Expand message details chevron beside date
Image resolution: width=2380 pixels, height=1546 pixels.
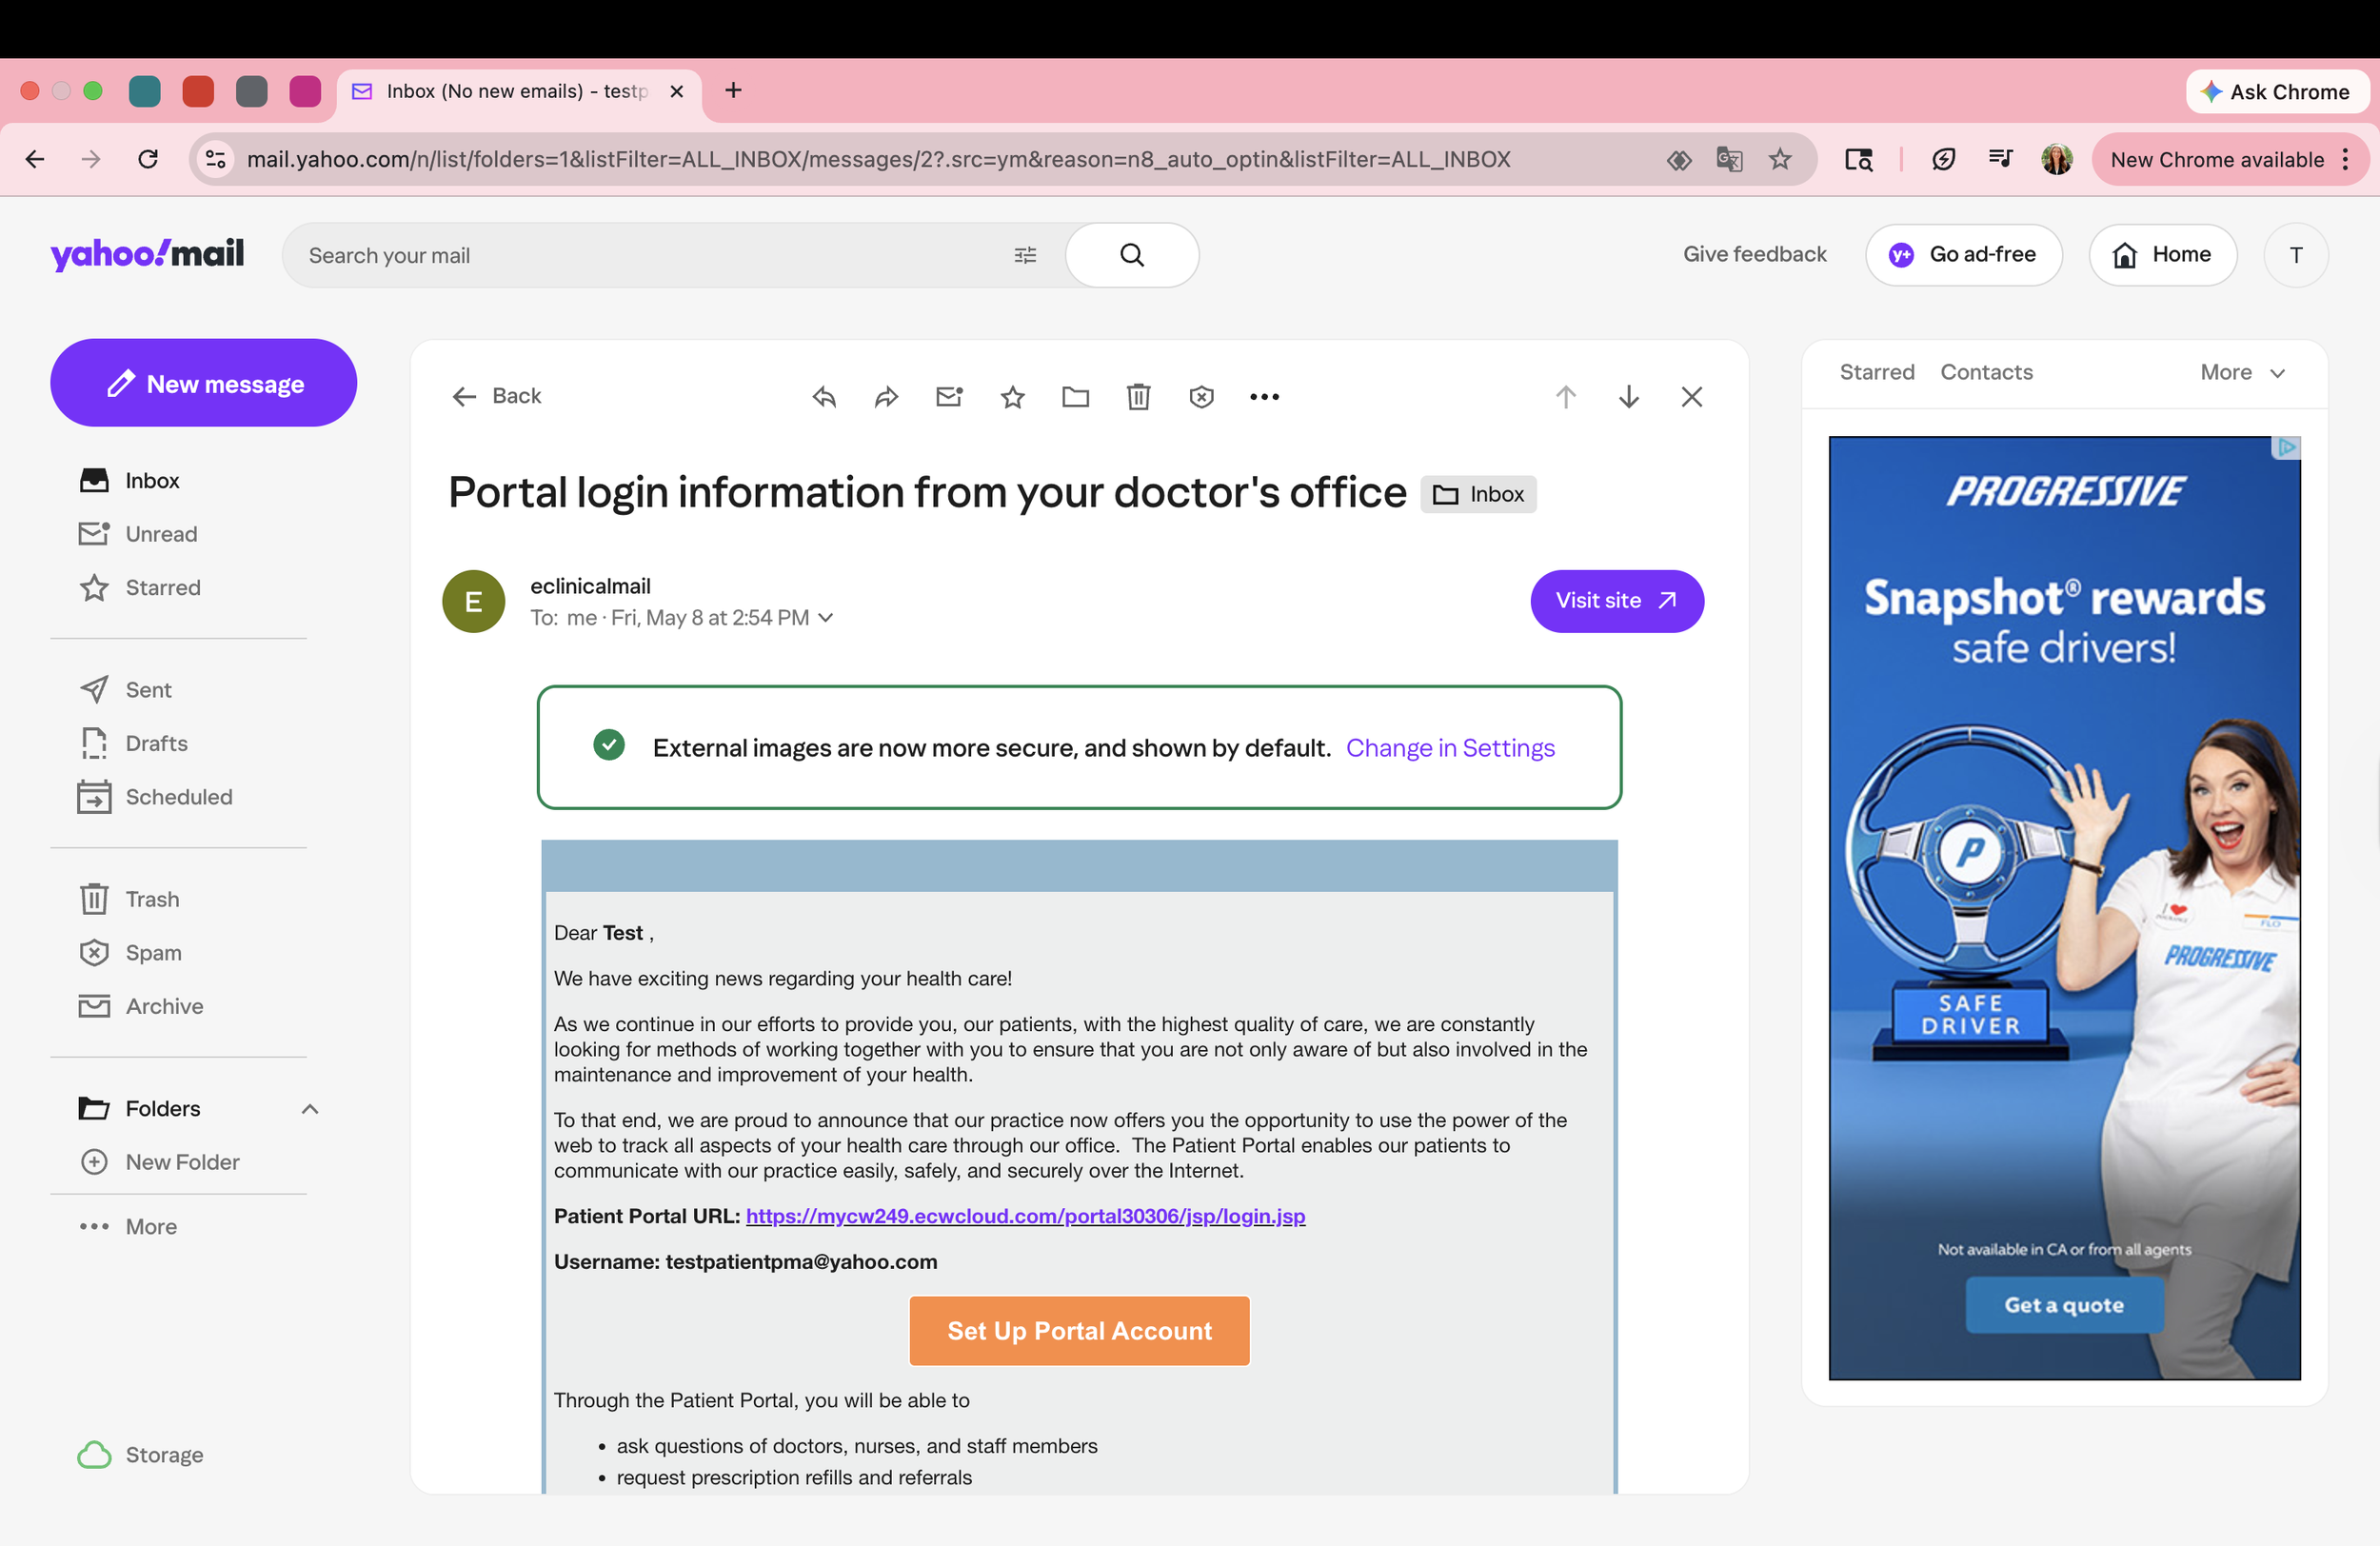[826, 618]
